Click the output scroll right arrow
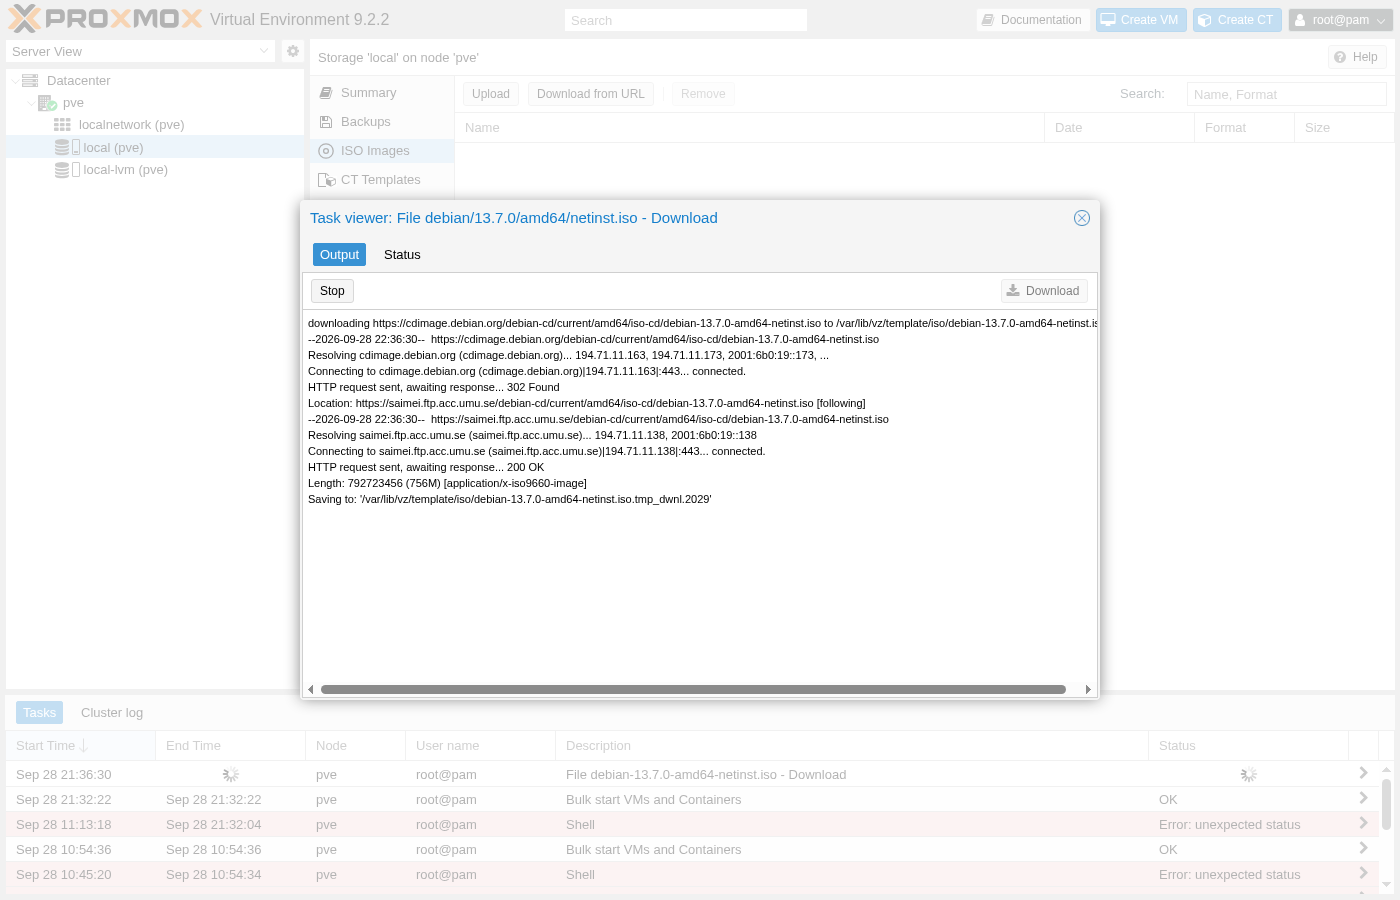The image size is (1400, 900). 1088,689
